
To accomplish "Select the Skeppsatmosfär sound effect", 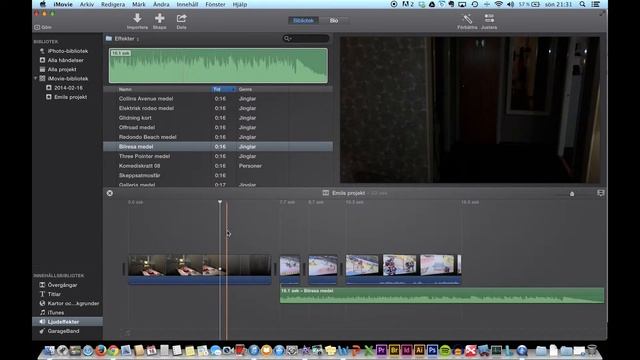I will 218,176.
